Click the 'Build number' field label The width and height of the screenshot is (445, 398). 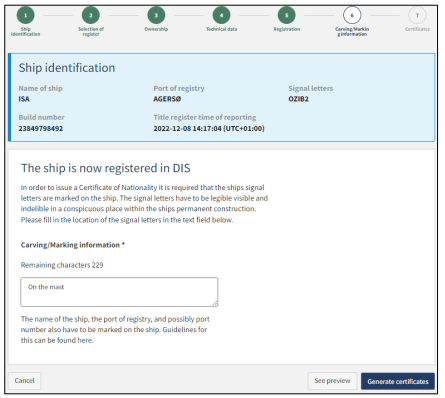(x=41, y=117)
